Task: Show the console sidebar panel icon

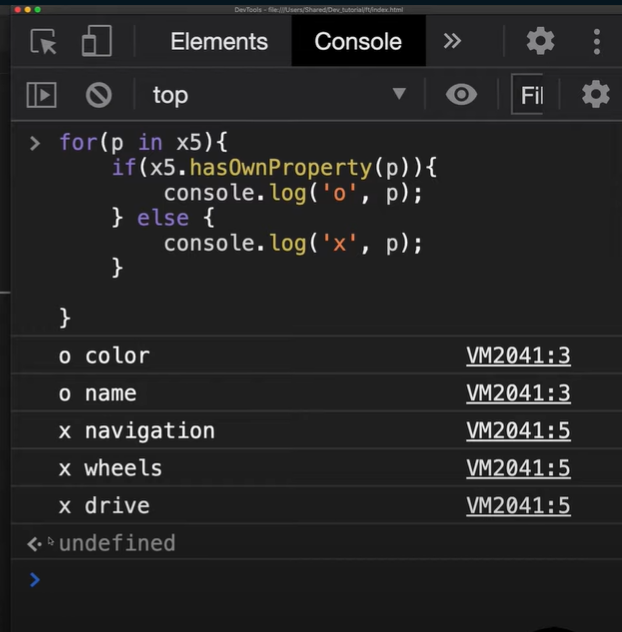Action: click(42, 95)
